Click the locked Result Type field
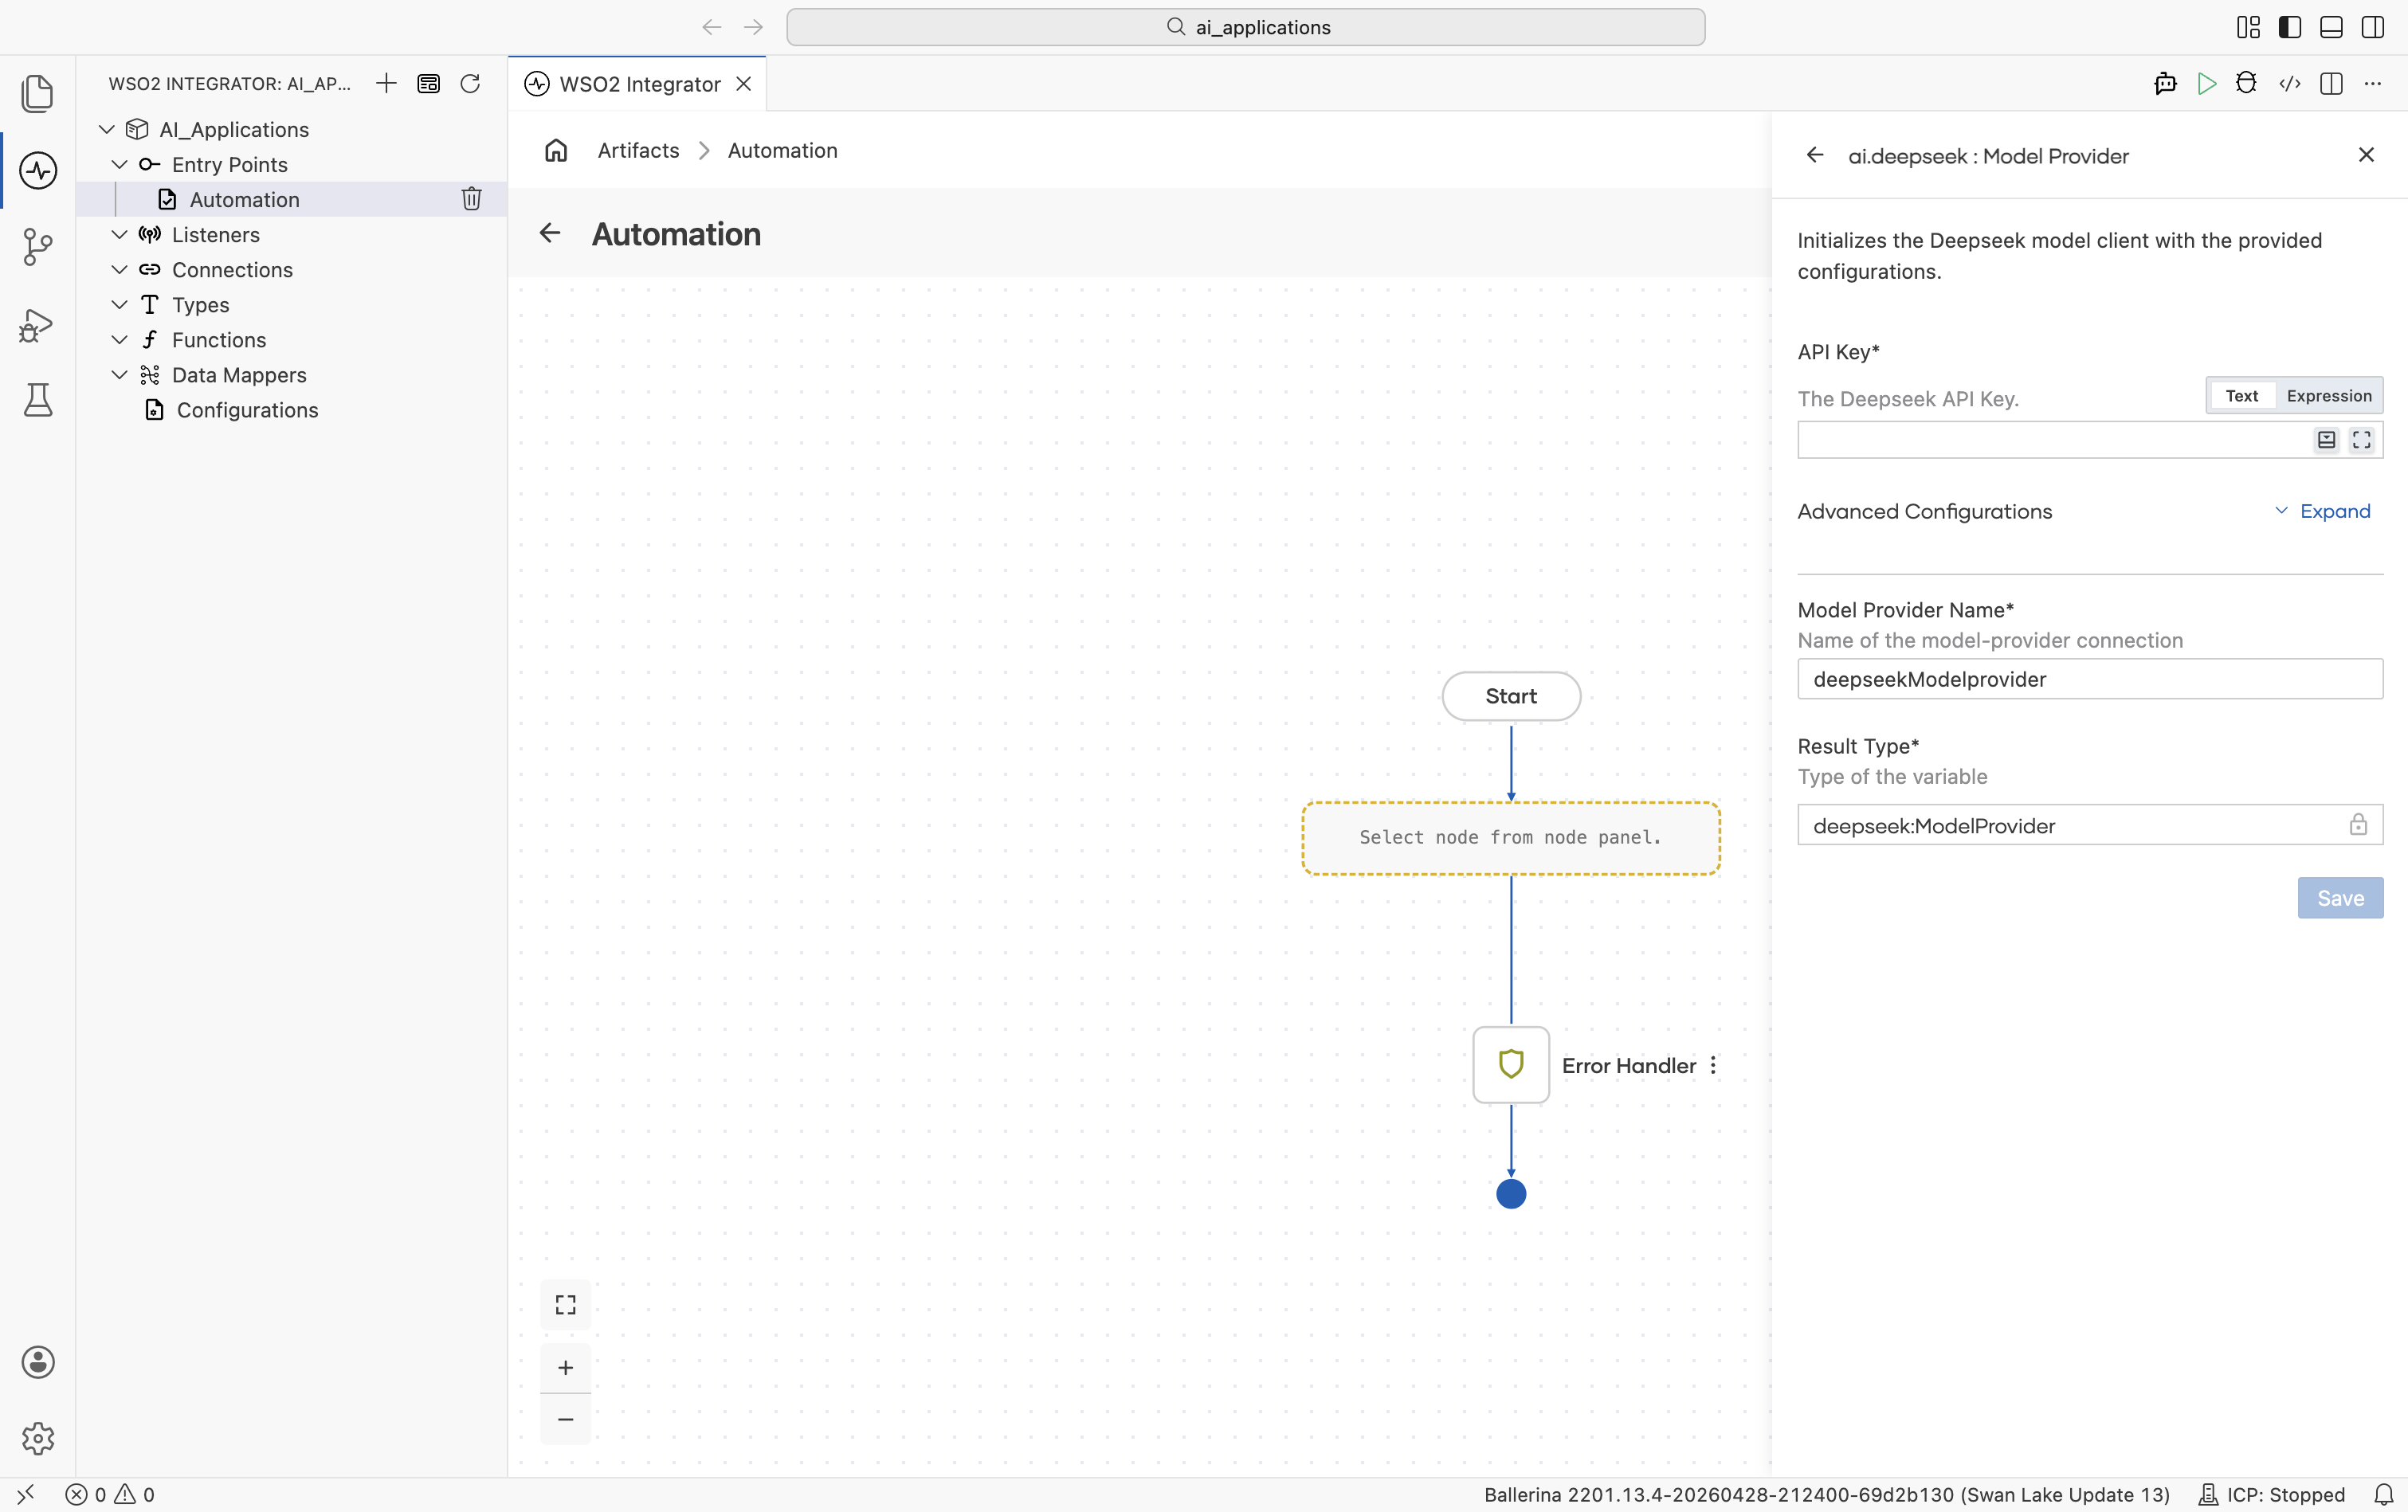 pos(2090,825)
